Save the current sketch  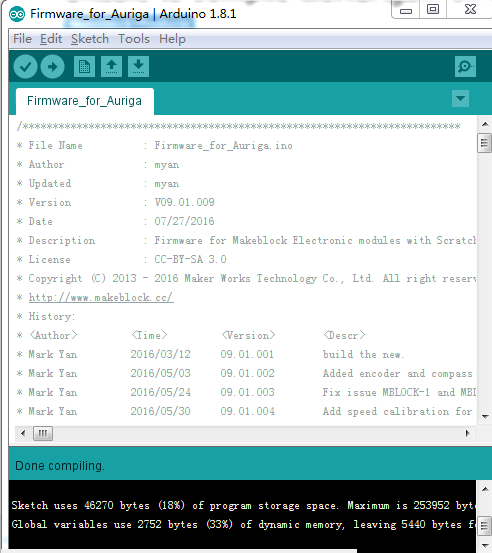139,66
